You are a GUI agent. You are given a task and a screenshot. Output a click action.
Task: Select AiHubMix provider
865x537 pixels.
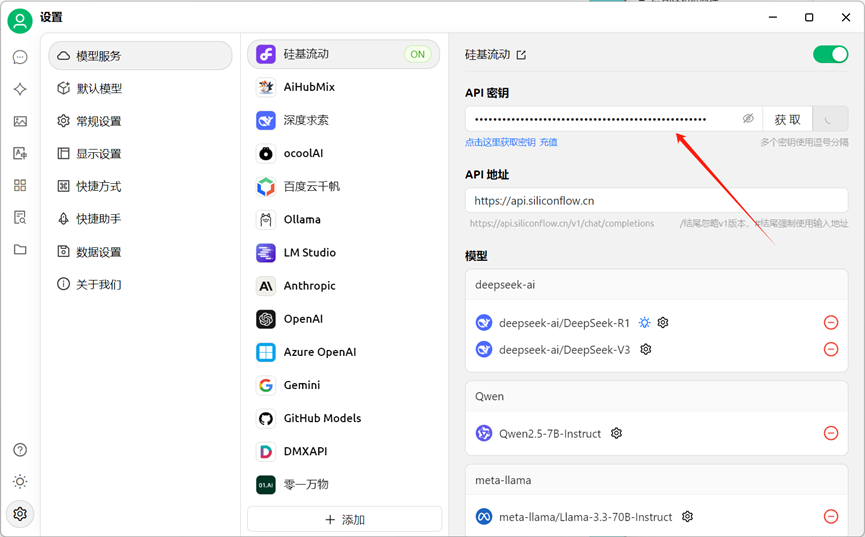344,87
